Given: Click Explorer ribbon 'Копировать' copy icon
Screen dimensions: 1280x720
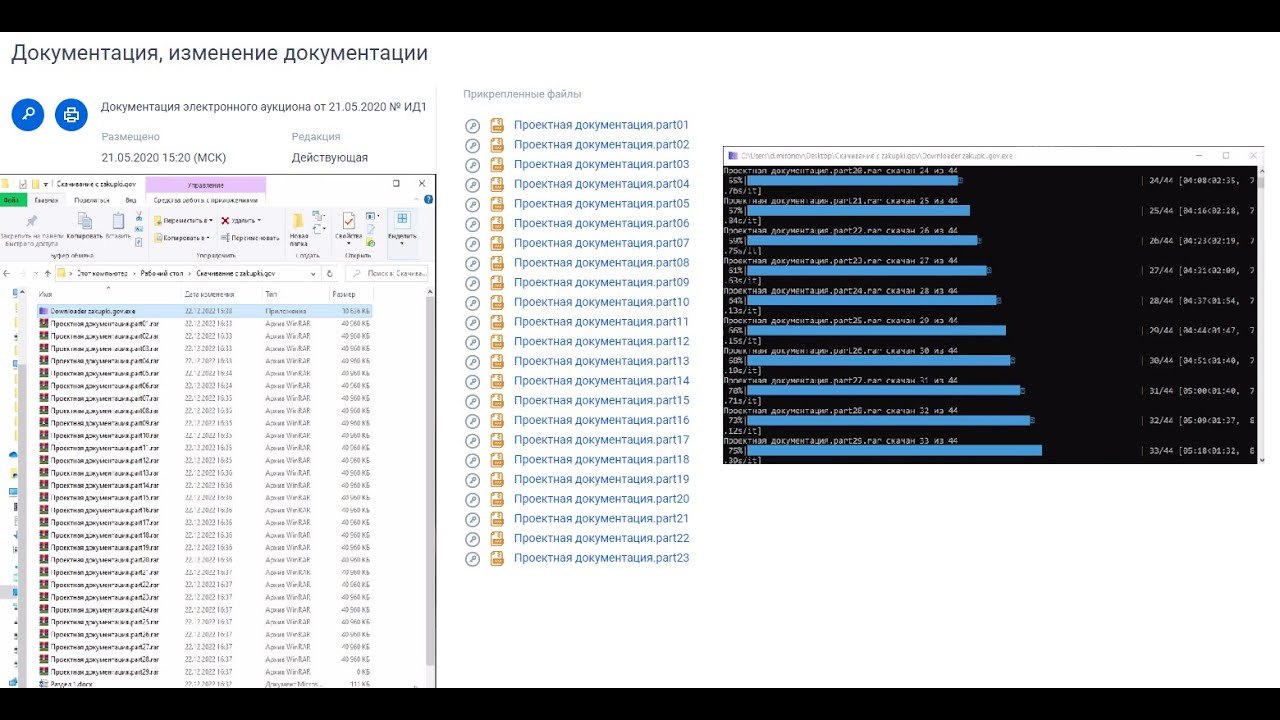Looking at the screenshot, I should (85, 221).
